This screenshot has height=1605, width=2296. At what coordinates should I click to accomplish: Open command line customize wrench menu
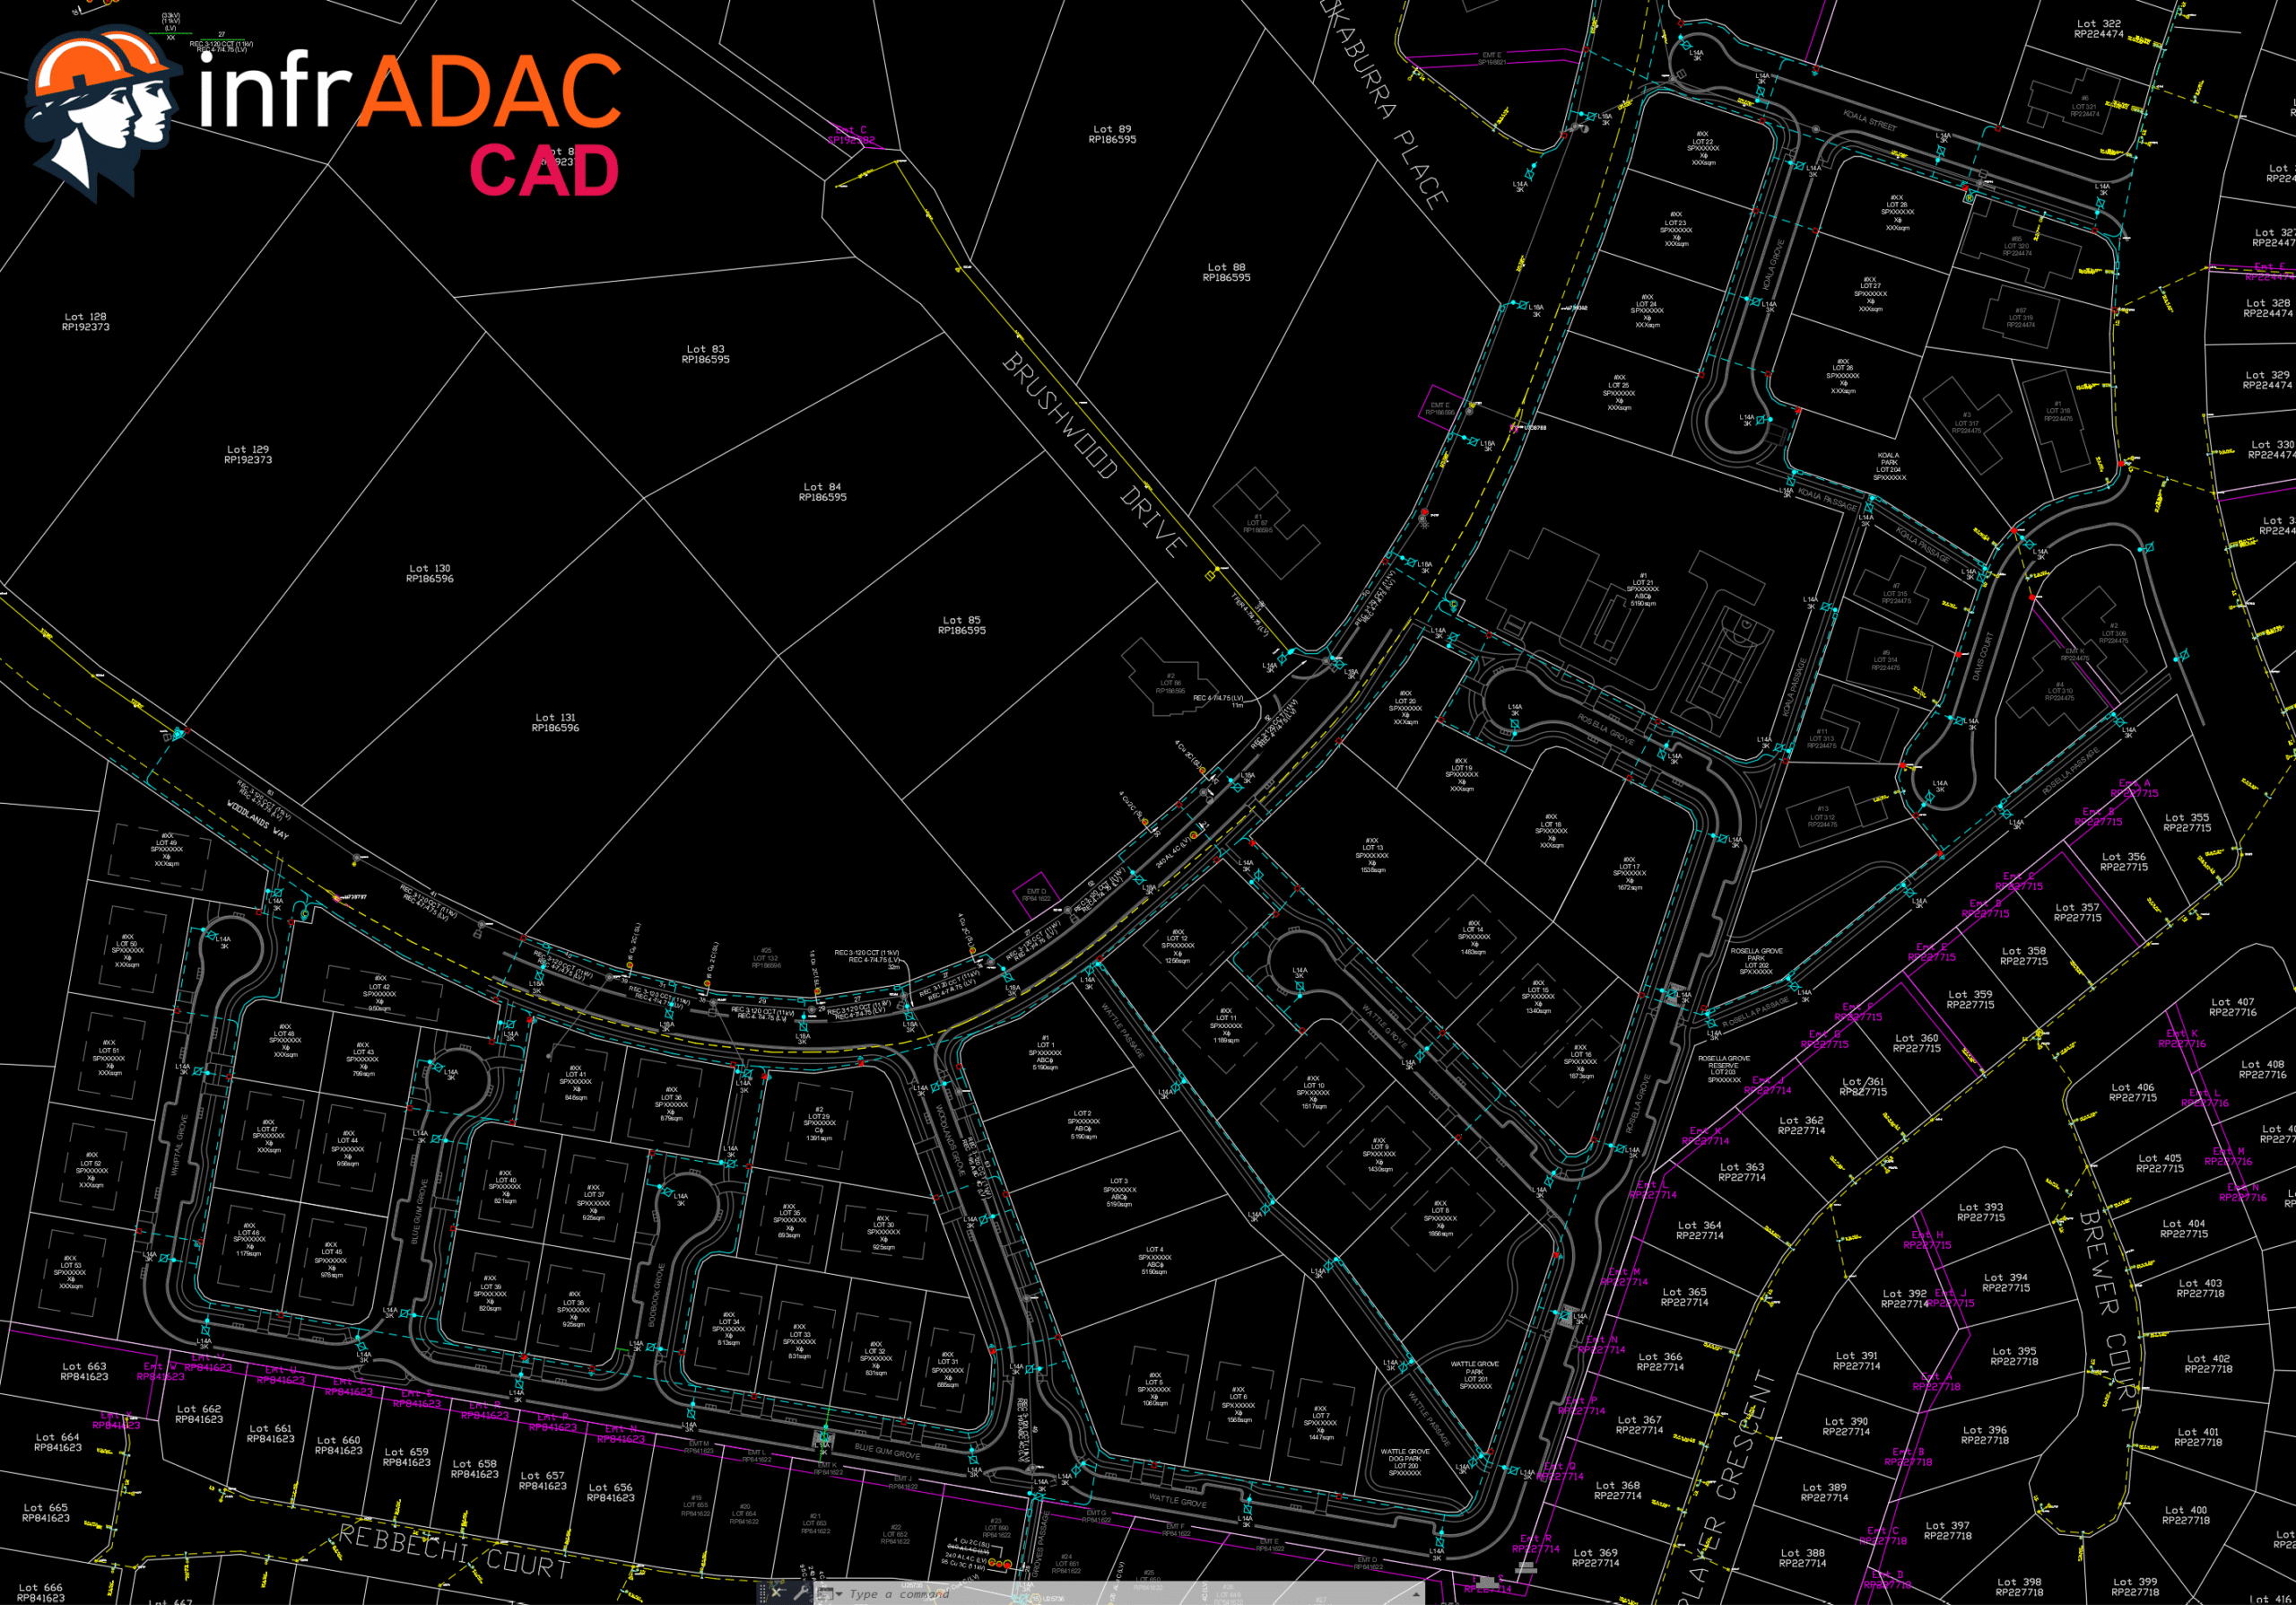(x=802, y=1593)
